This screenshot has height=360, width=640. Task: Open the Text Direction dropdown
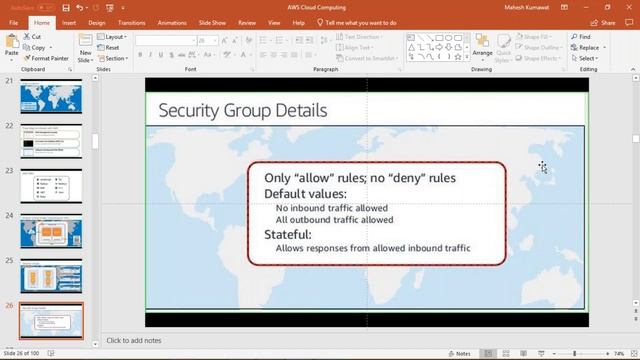[360, 37]
